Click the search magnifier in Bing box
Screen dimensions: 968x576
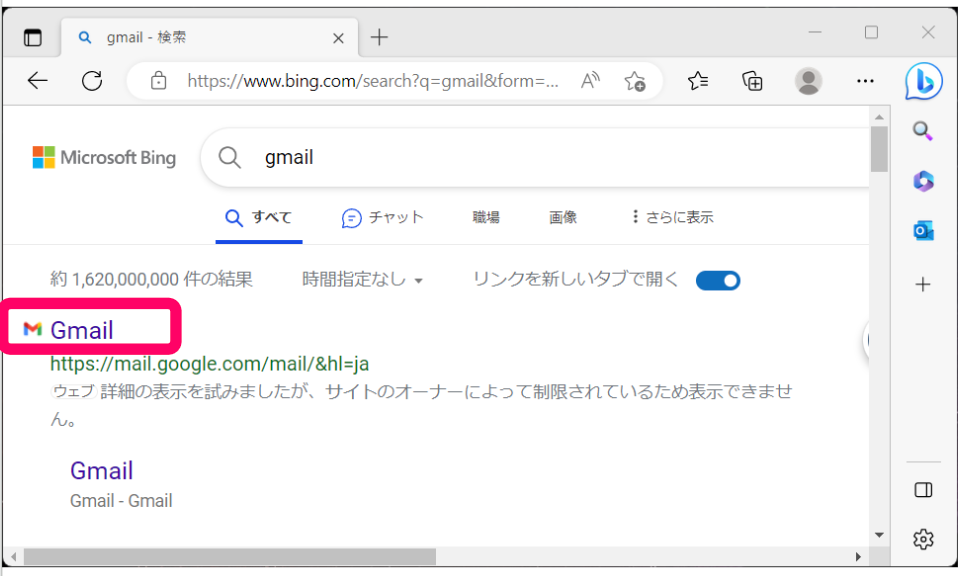230,157
